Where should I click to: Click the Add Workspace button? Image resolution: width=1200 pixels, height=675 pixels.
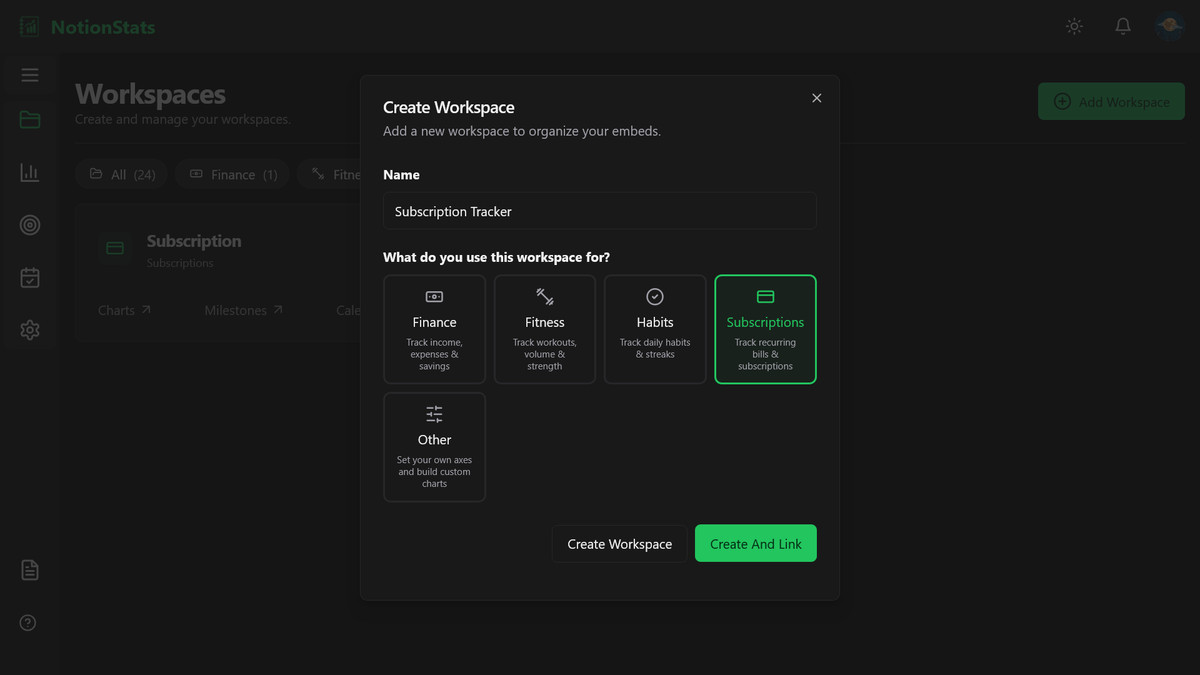click(x=1111, y=102)
